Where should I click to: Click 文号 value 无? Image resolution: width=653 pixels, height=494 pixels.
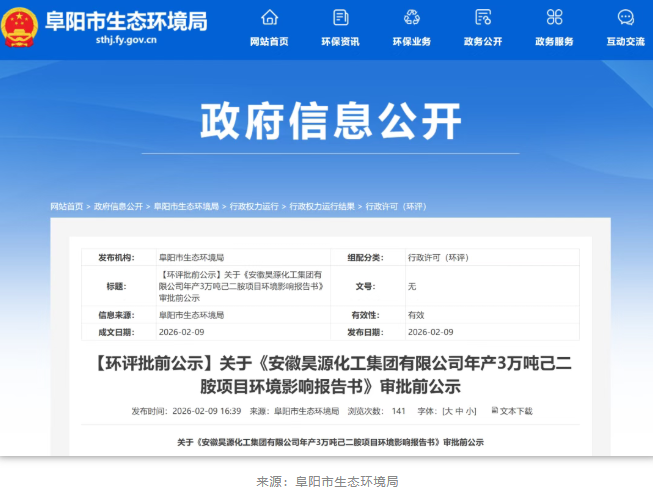[x=412, y=287]
